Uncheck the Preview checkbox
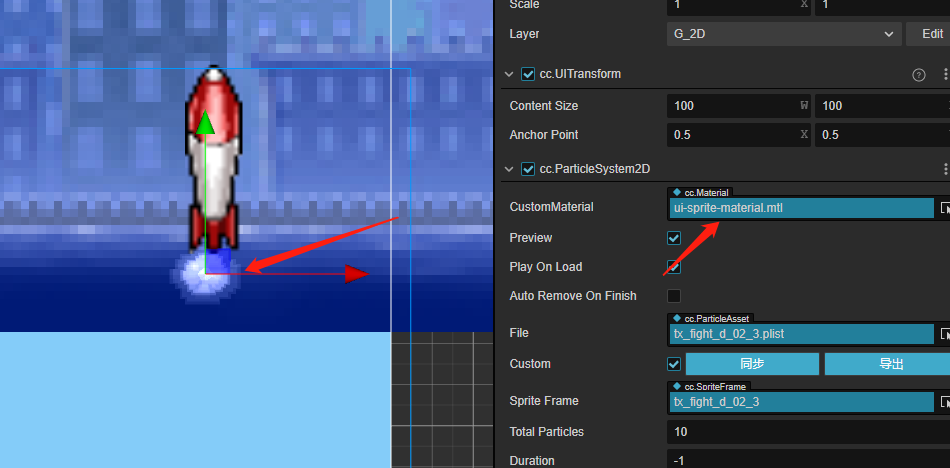 (674, 238)
